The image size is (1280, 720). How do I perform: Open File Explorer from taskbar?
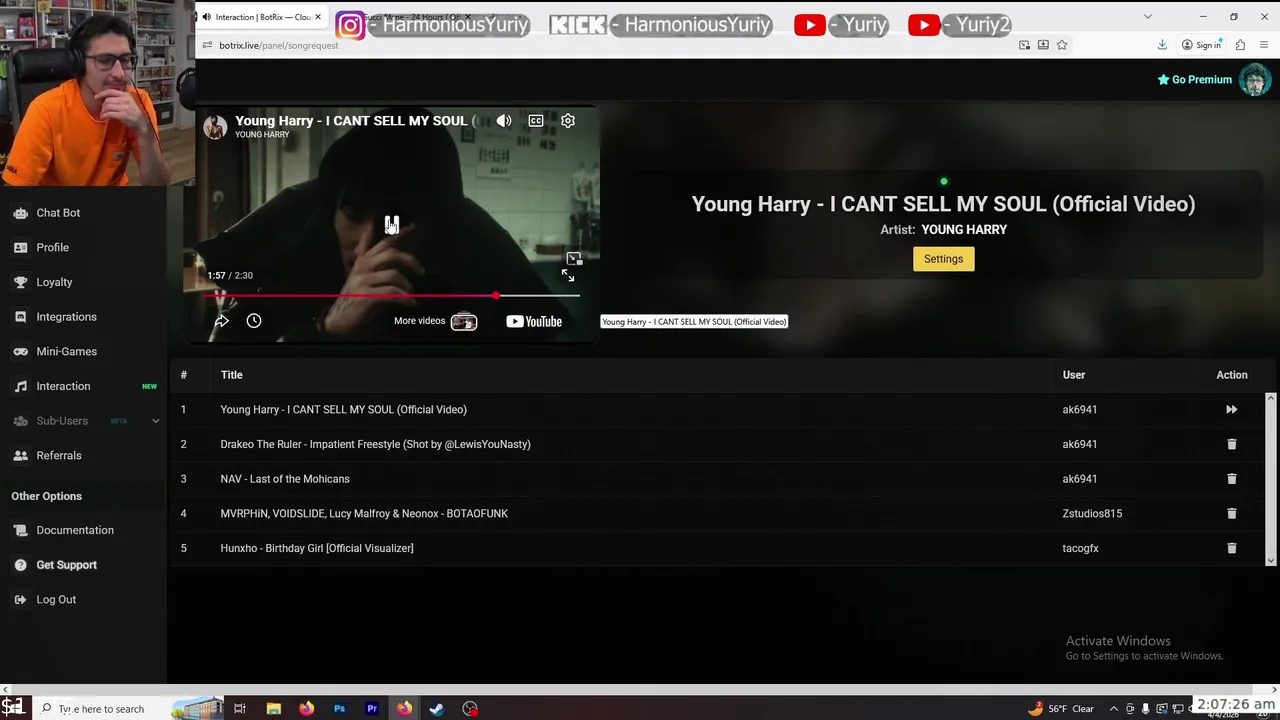click(273, 709)
